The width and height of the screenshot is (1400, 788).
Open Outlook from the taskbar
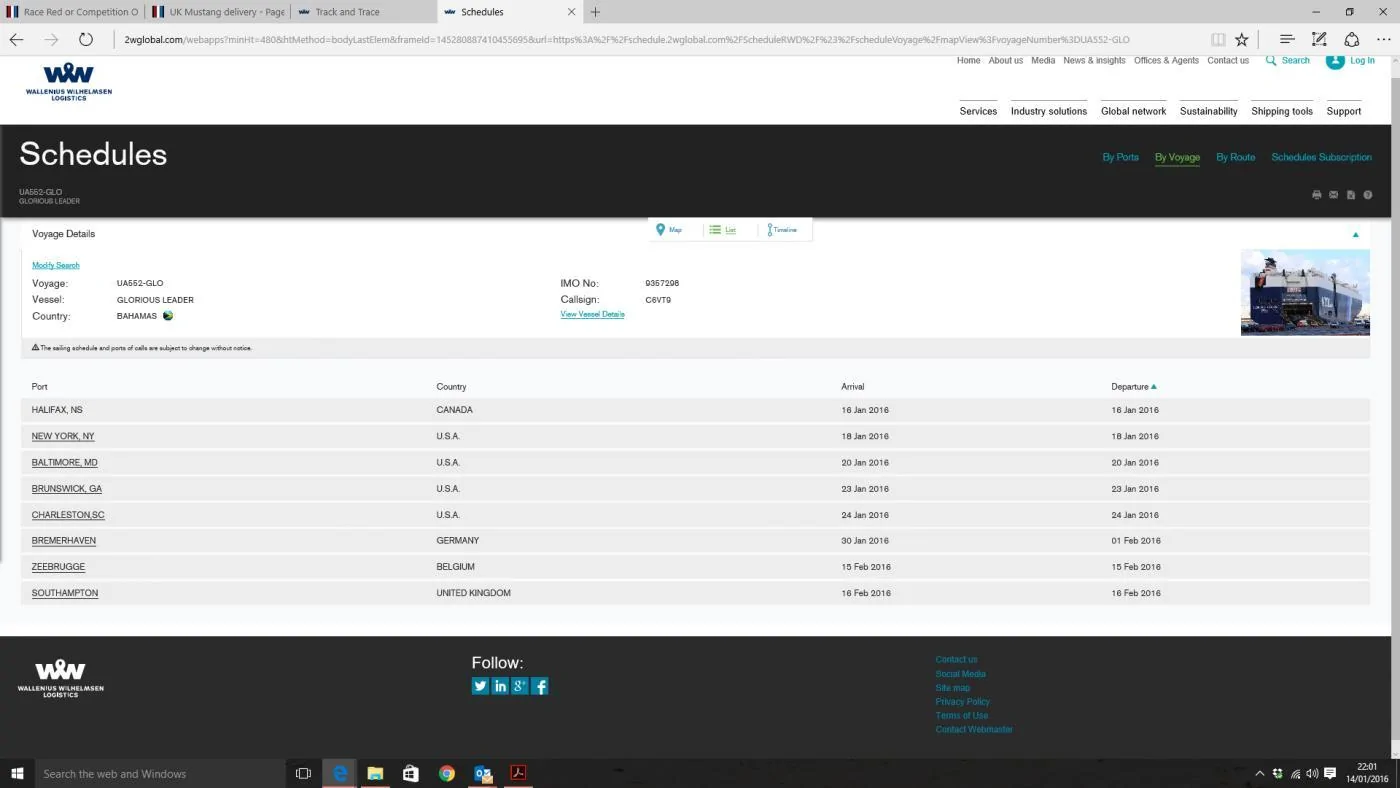pyautogui.click(x=483, y=773)
